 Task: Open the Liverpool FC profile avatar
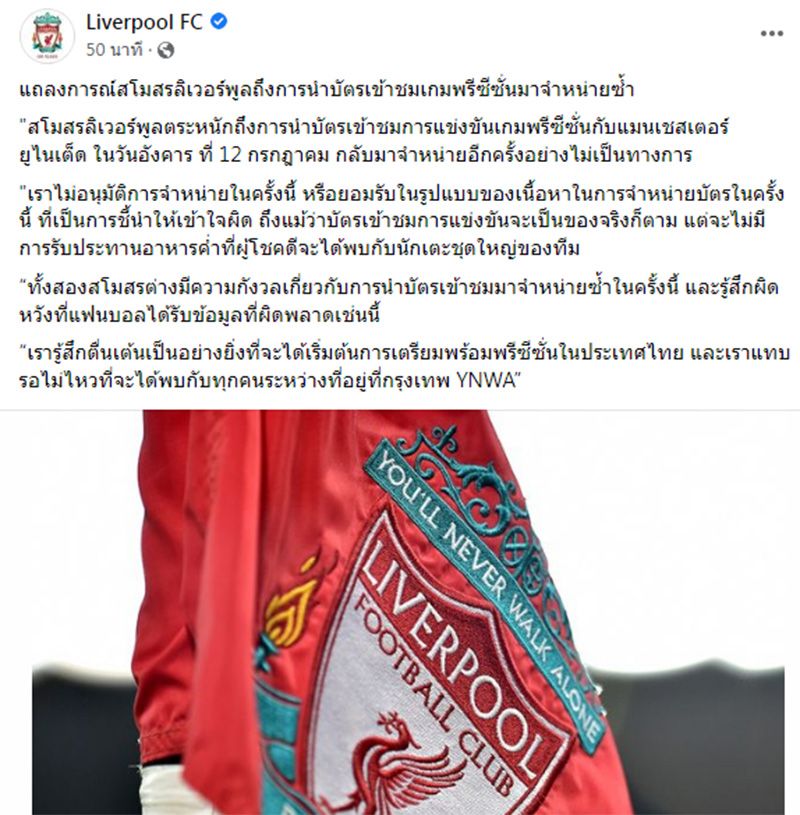pos(47,36)
